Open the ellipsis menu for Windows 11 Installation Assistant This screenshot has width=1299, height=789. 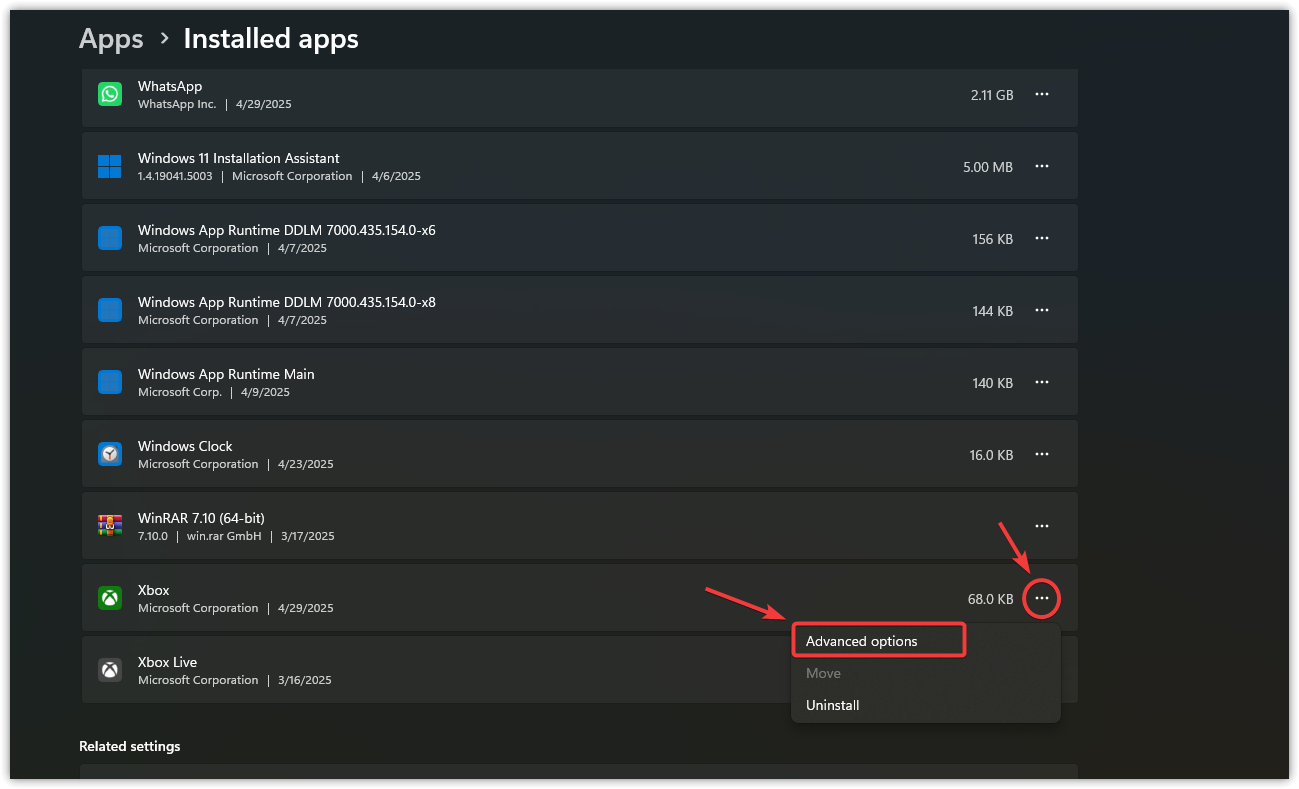(1041, 166)
